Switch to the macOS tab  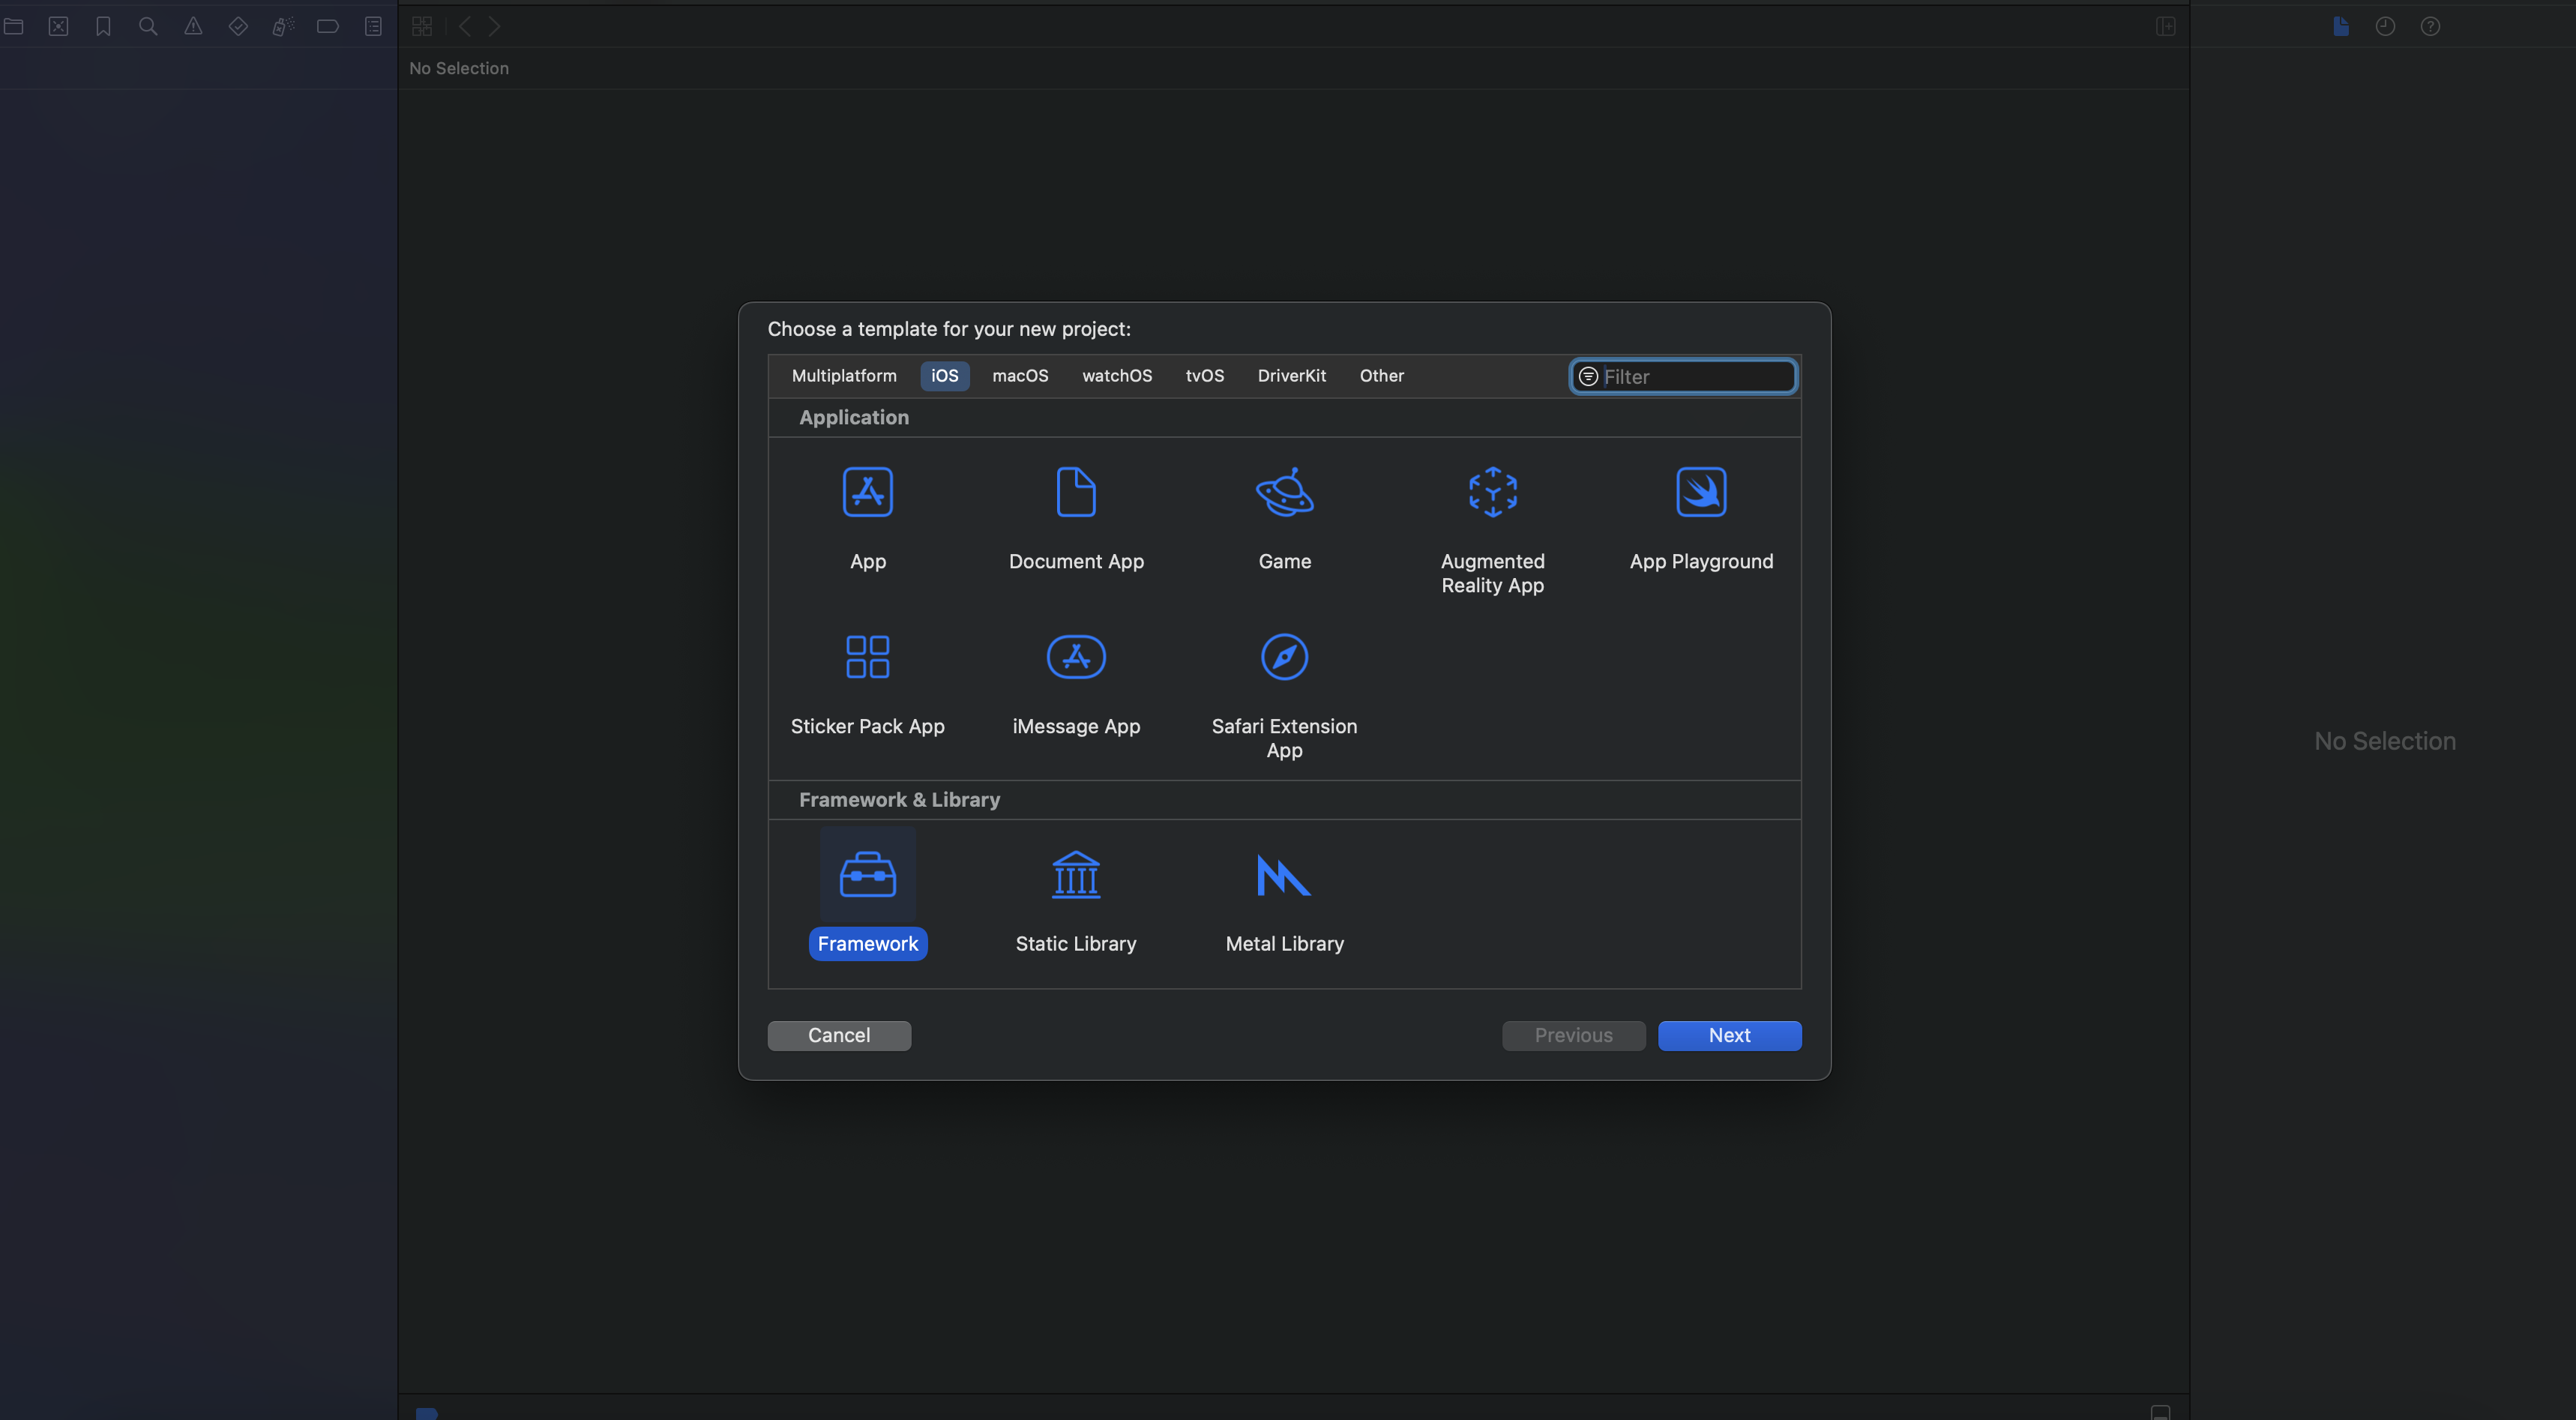[1020, 376]
